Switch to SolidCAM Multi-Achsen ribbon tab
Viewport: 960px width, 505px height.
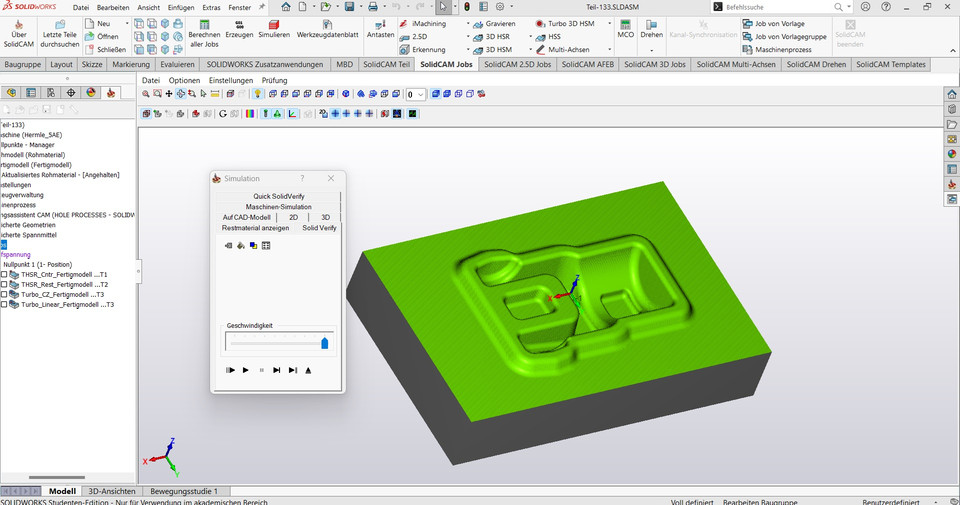pos(736,64)
